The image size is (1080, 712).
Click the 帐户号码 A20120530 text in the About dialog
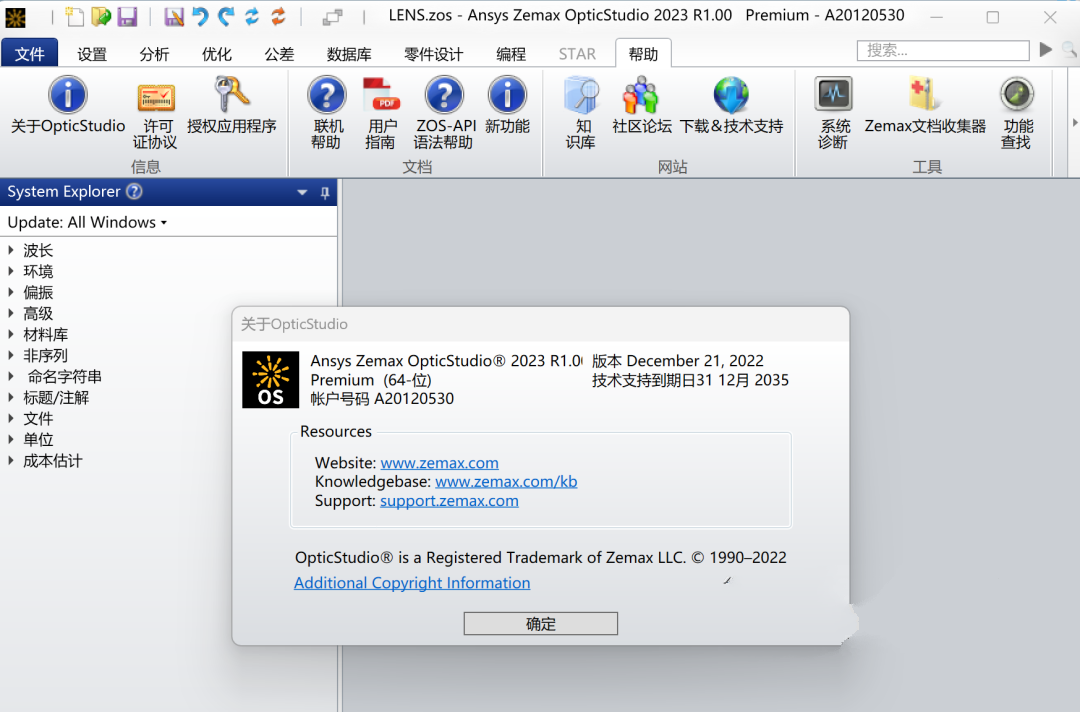coord(382,399)
